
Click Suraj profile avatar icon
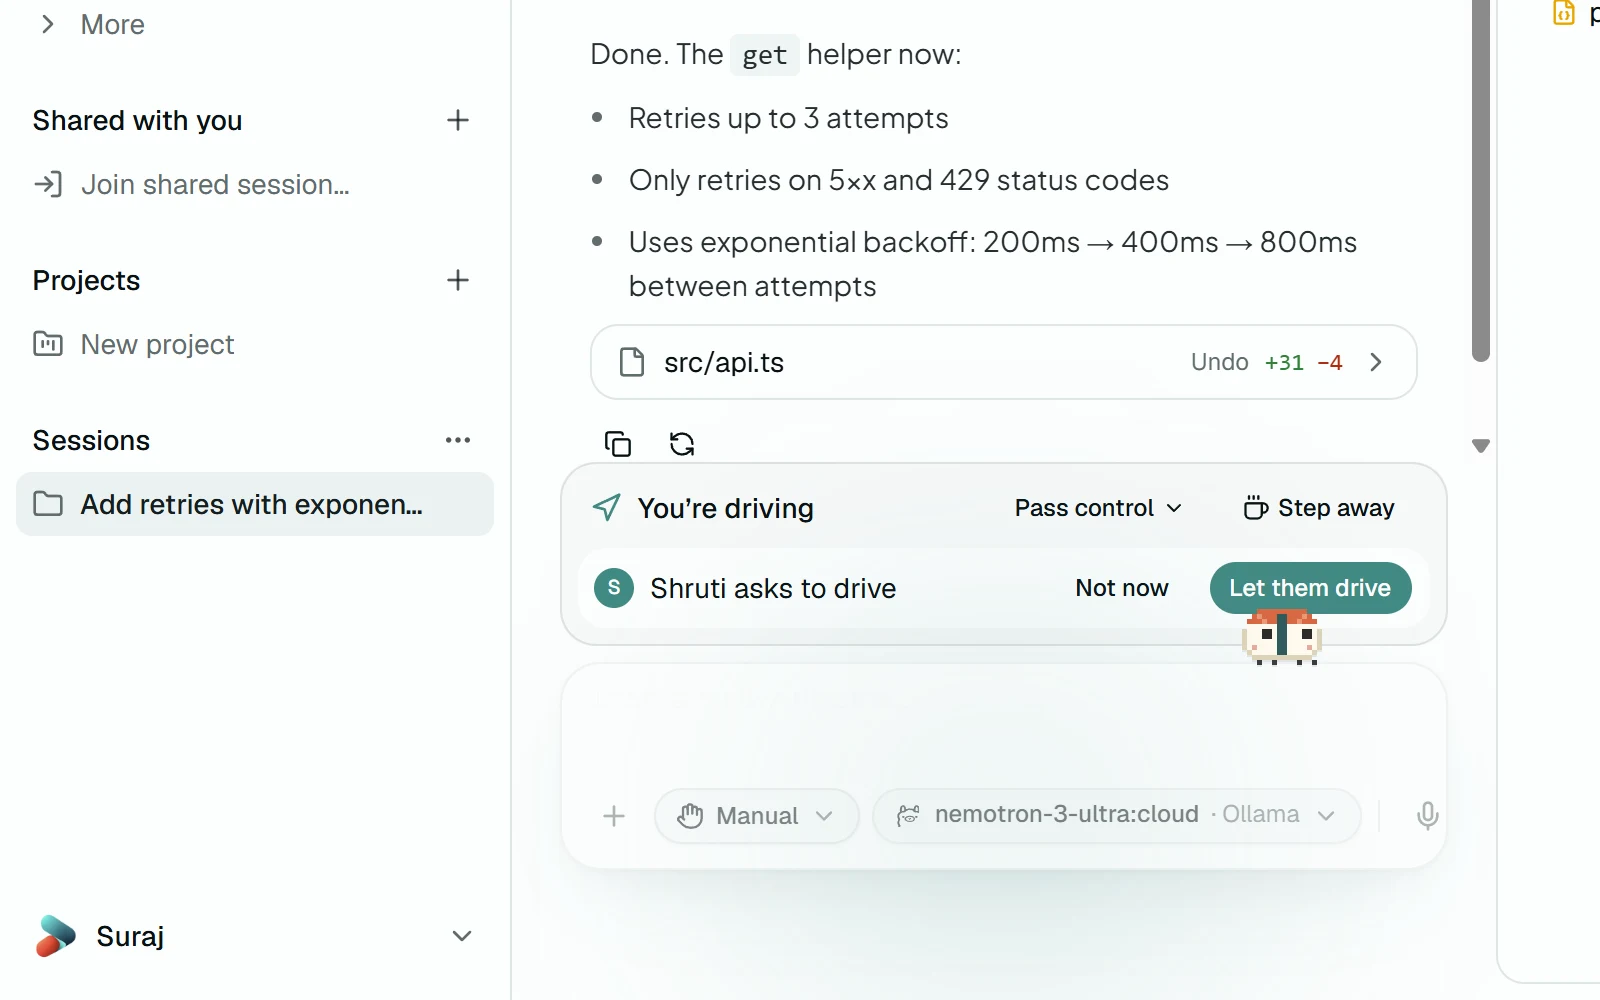(55, 936)
